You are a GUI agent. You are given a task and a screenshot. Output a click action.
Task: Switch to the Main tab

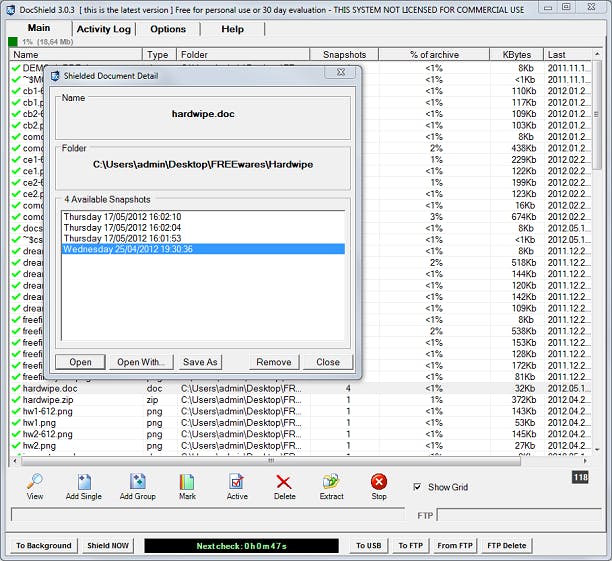[x=39, y=28]
